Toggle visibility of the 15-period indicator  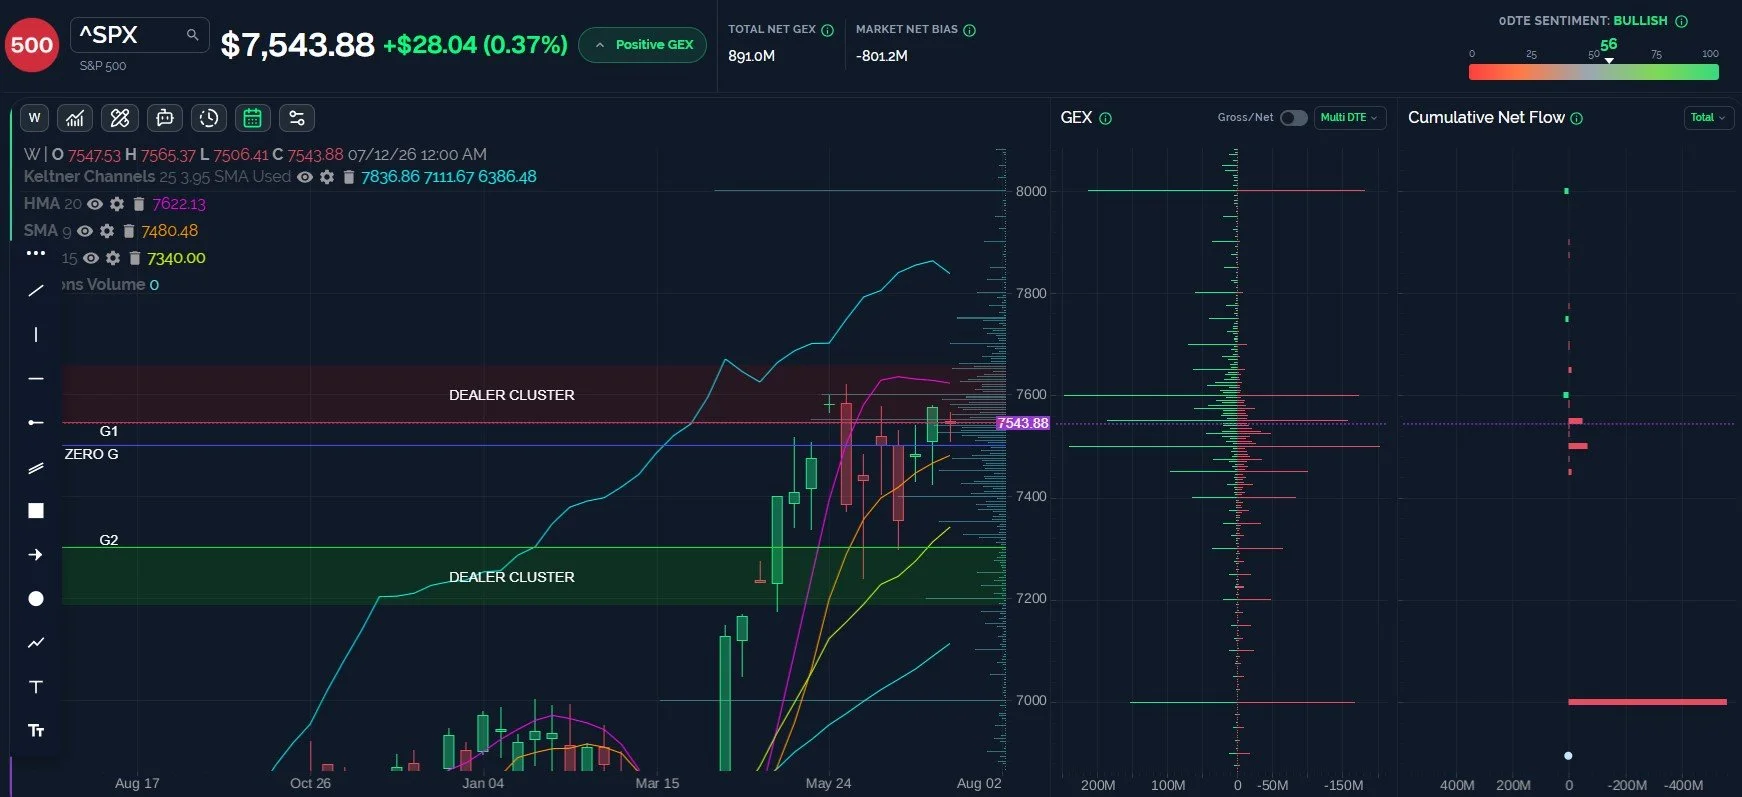[x=91, y=258]
